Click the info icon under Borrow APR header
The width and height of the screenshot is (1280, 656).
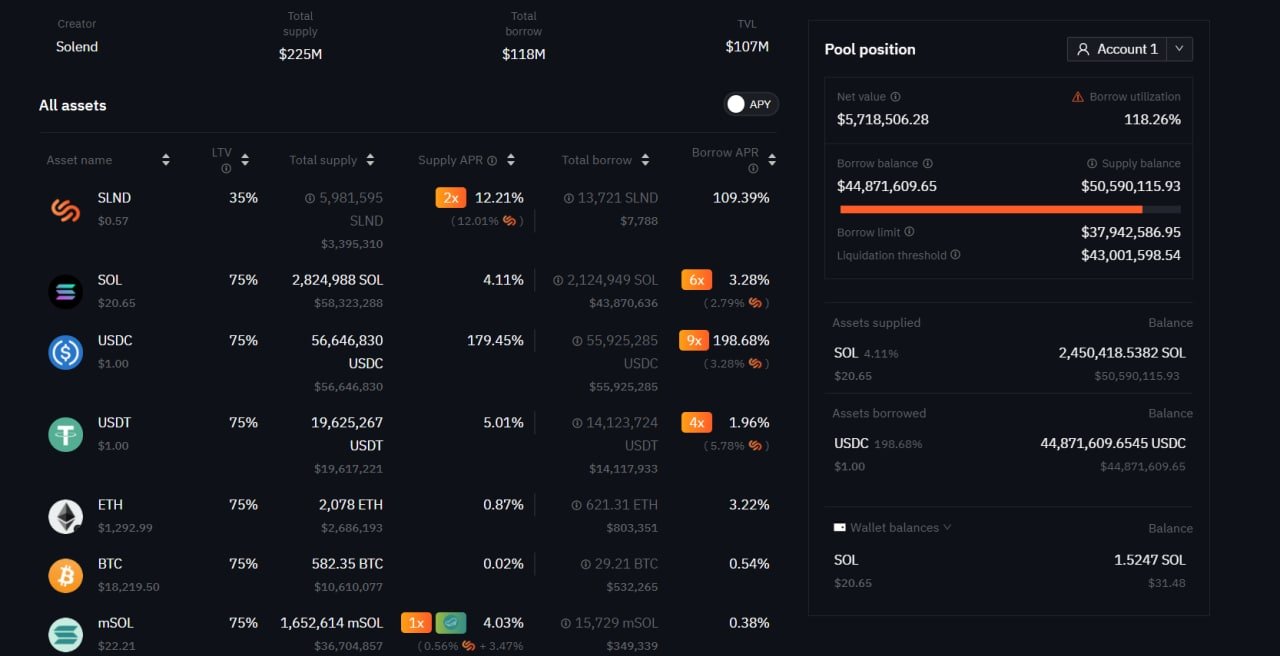pos(753,169)
